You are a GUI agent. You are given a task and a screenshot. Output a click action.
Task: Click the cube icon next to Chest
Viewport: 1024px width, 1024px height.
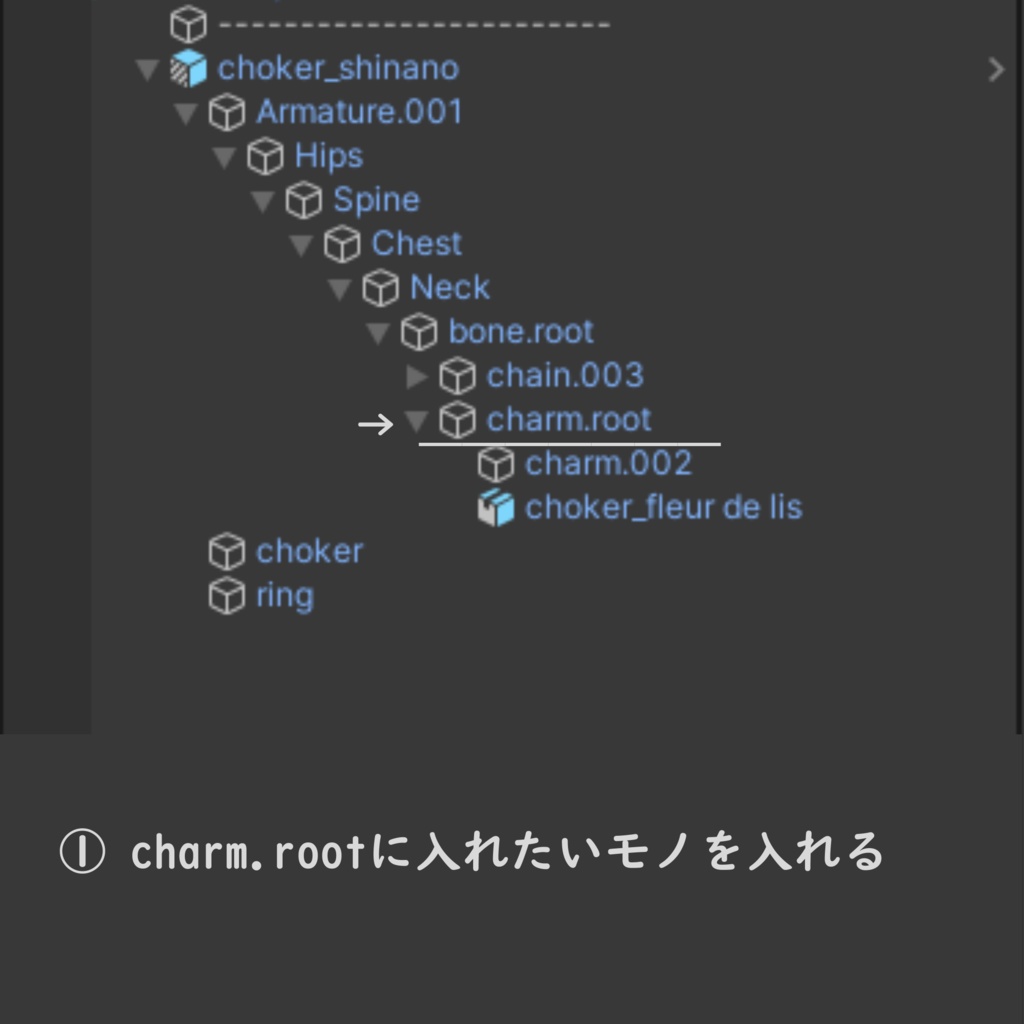tap(342, 244)
